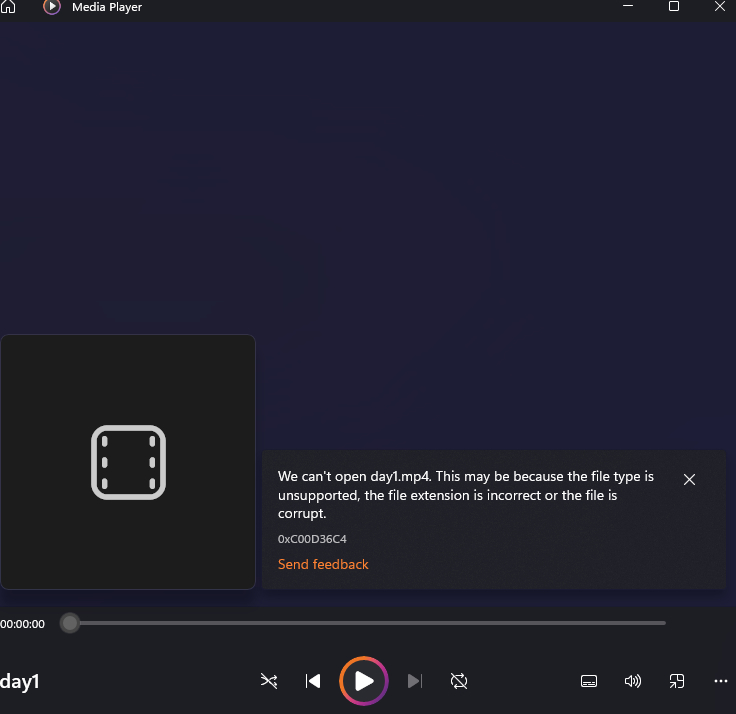Click the seek slider thumb
Screen dimensions: 736x714
[69, 623]
